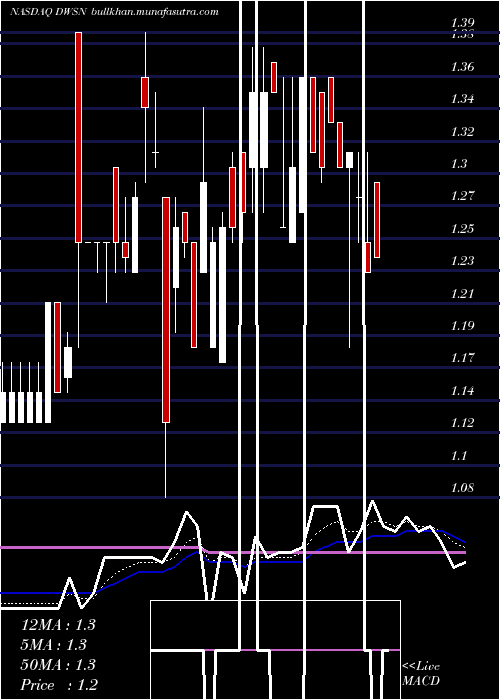Select the 1.21 price axis label

coord(462,293)
